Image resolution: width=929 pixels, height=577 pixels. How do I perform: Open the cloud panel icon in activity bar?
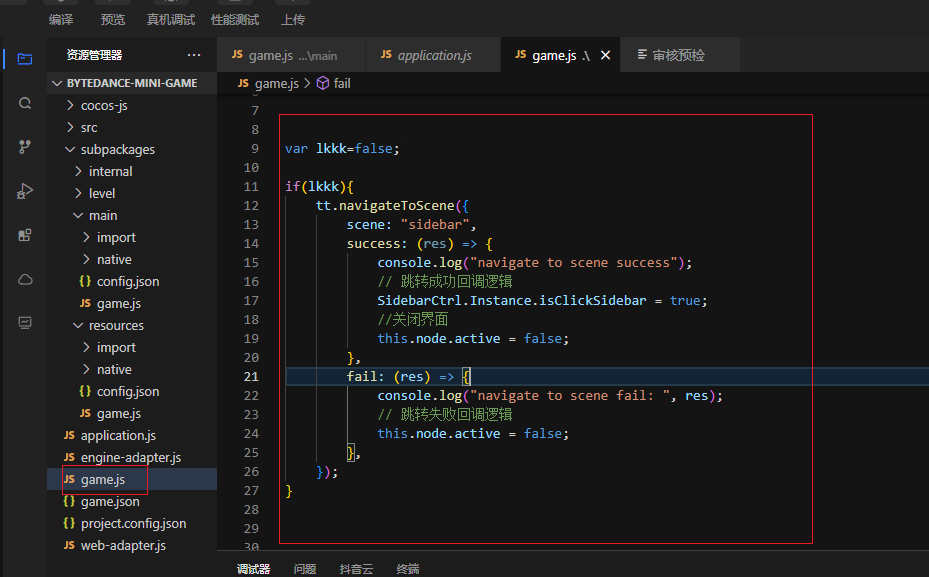[x=24, y=279]
